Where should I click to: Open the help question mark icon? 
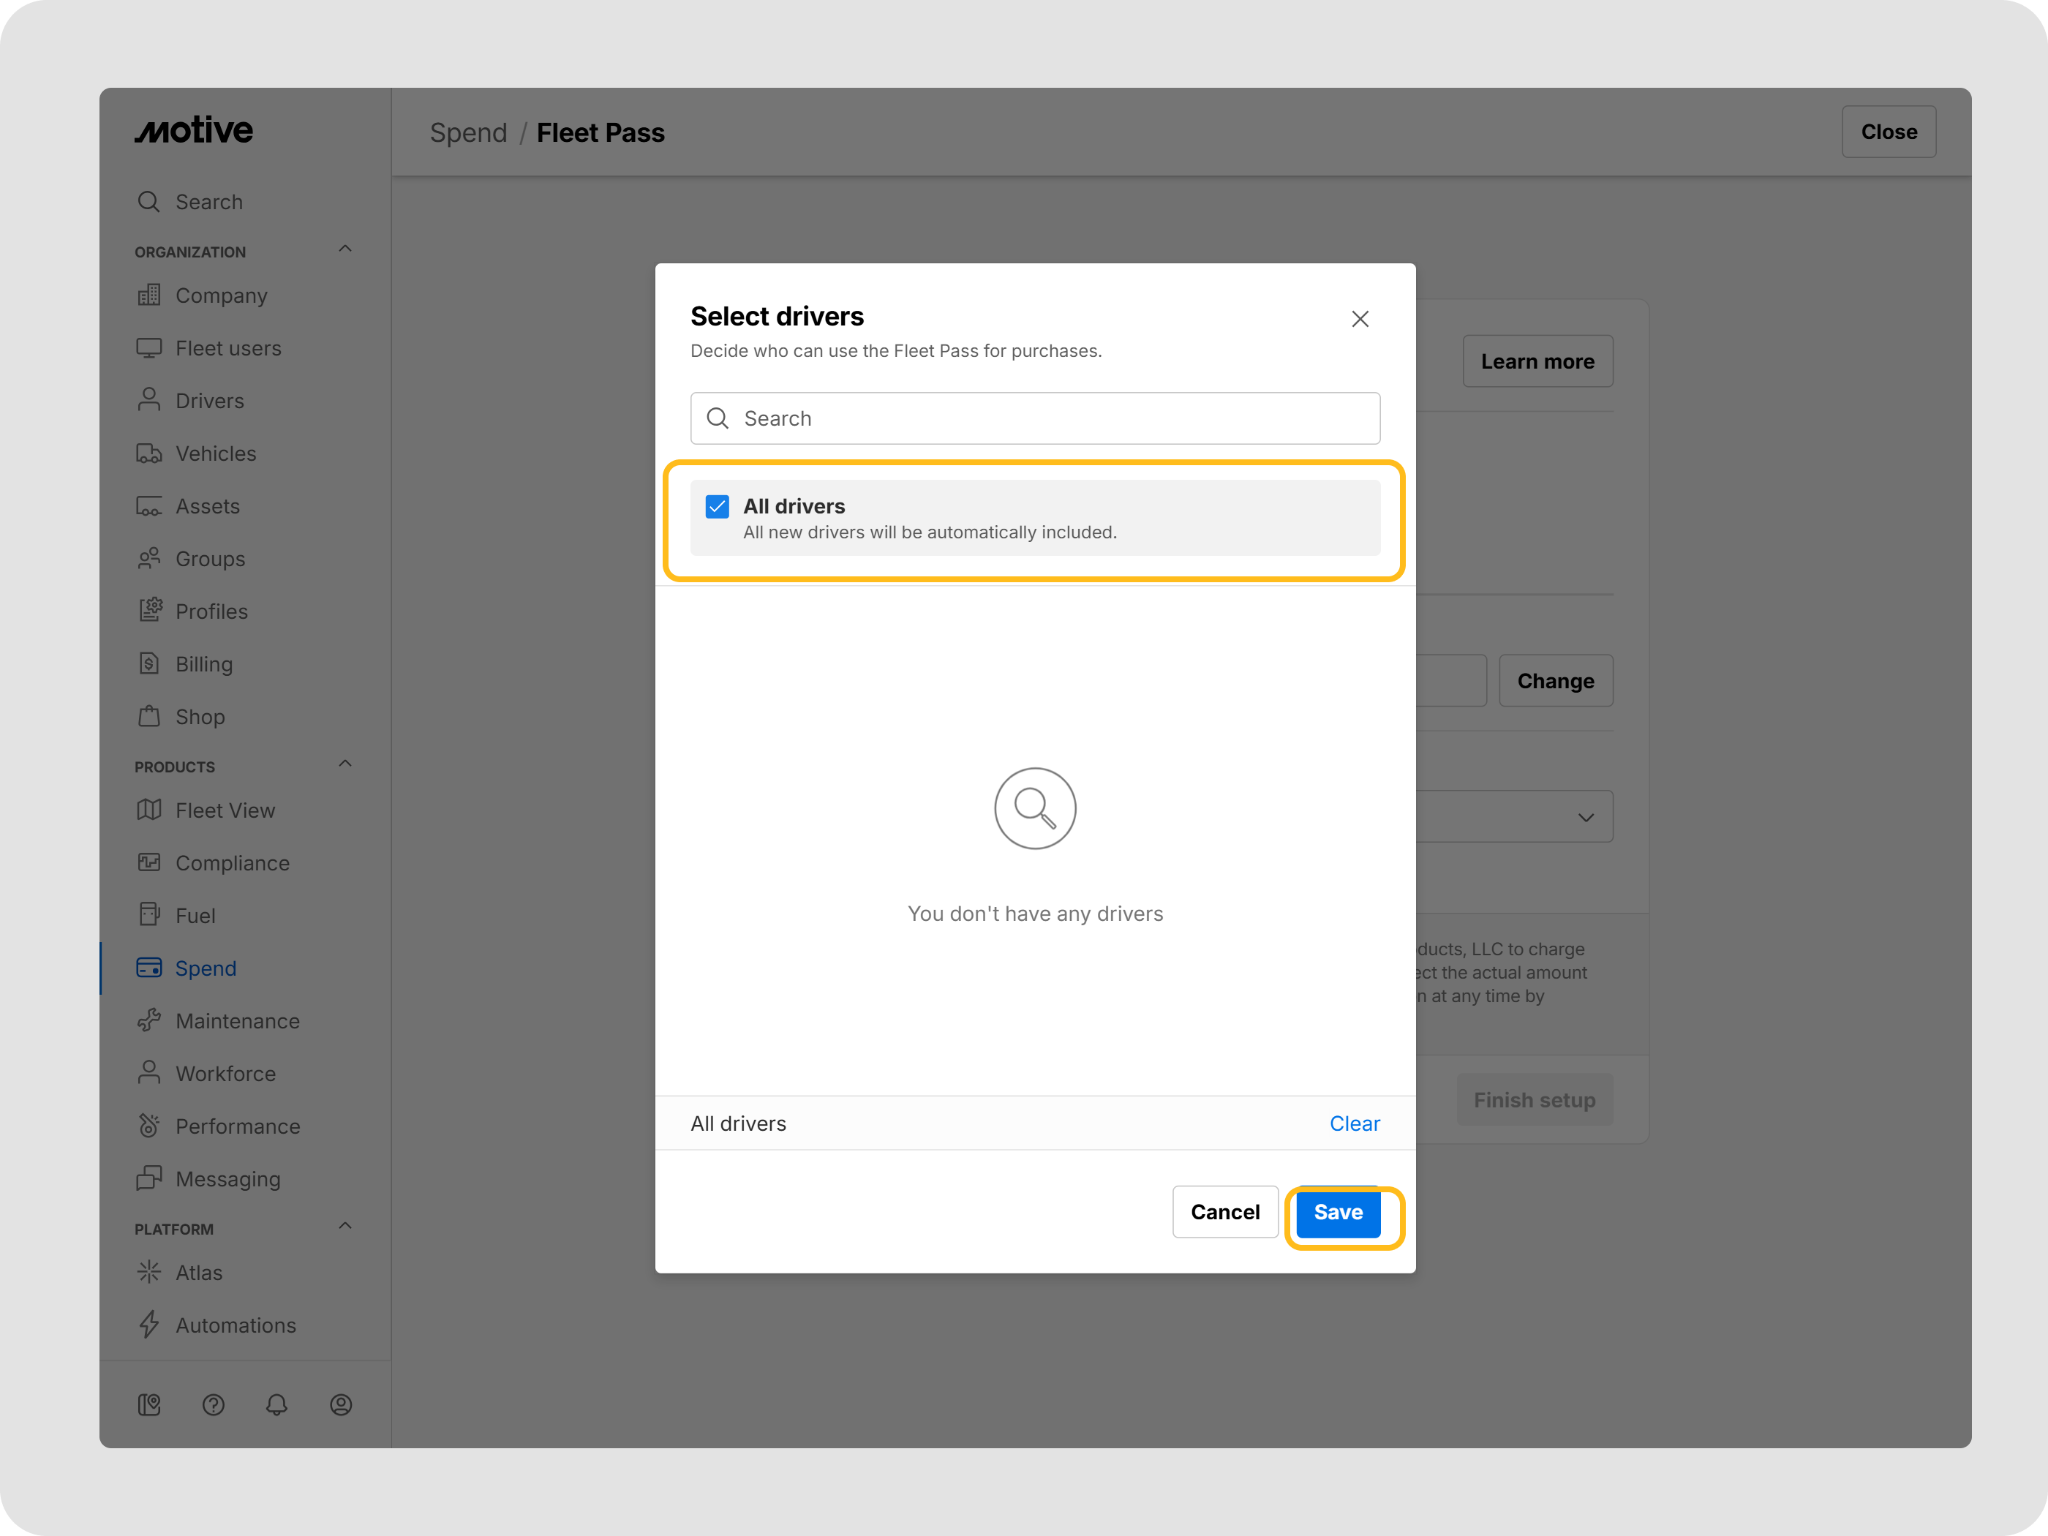(x=213, y=1405)
